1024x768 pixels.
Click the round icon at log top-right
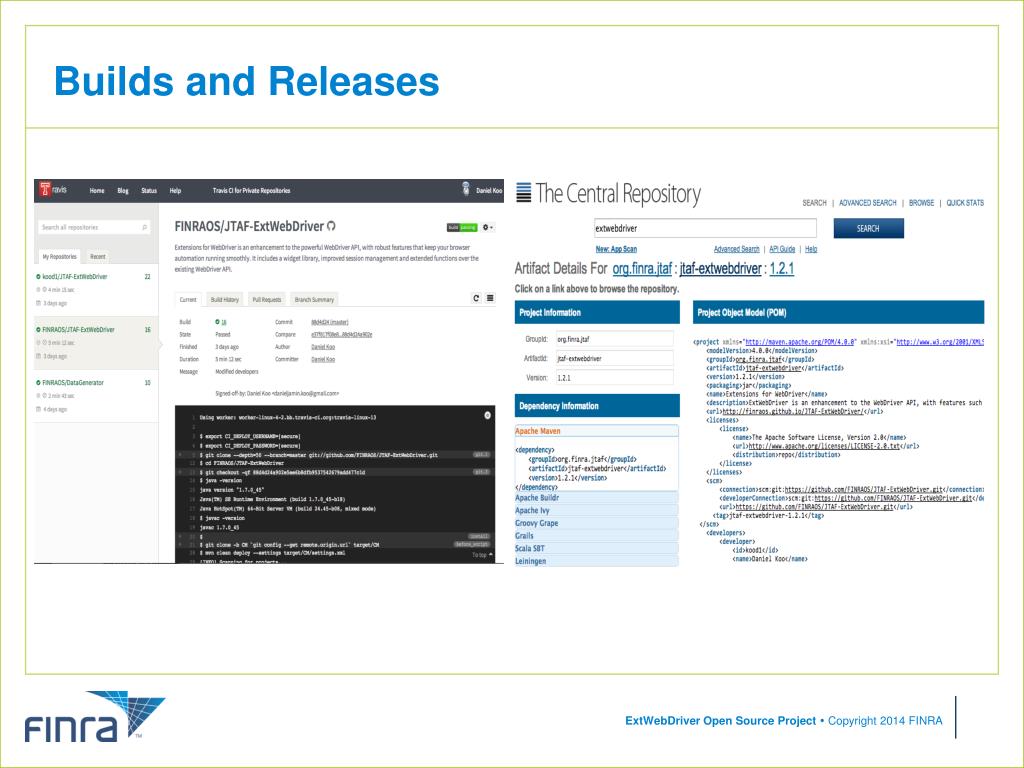point(487,415)
